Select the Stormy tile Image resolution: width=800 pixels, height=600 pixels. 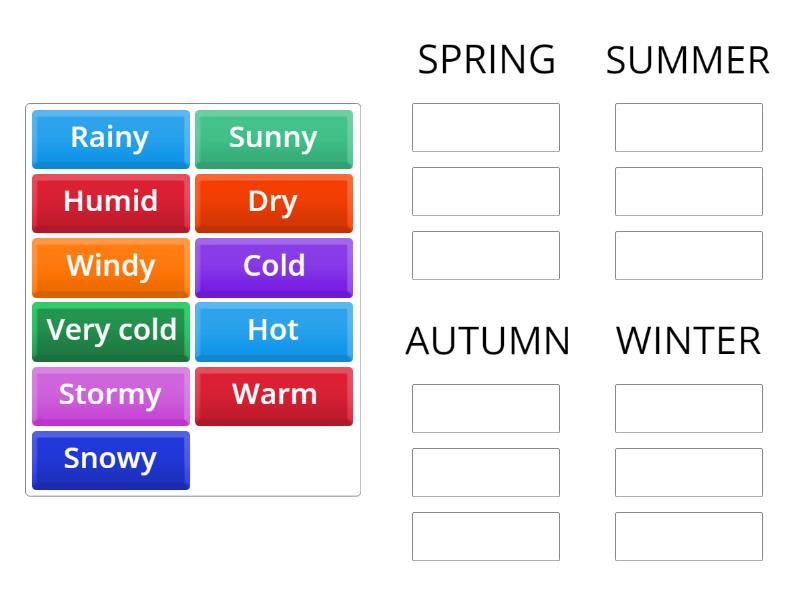pos(110,395)
